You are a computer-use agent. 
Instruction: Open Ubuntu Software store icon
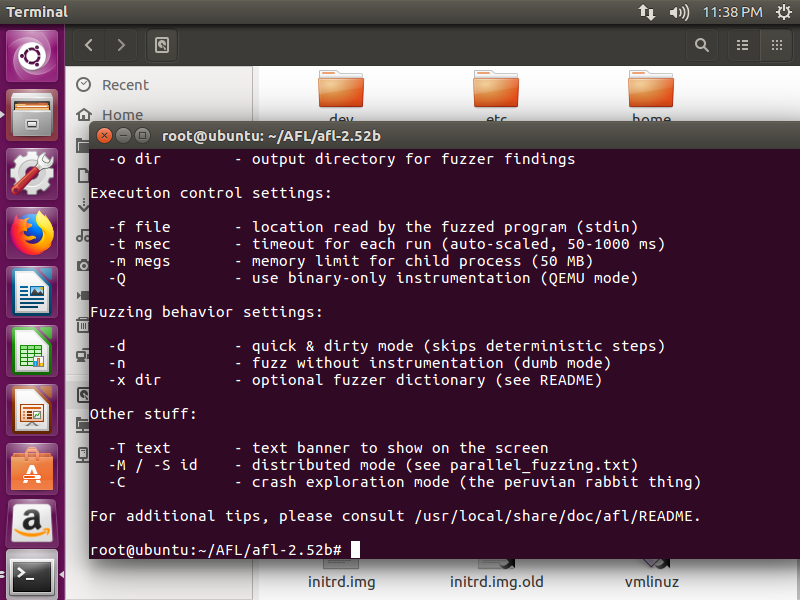click(x=32, y=470)
